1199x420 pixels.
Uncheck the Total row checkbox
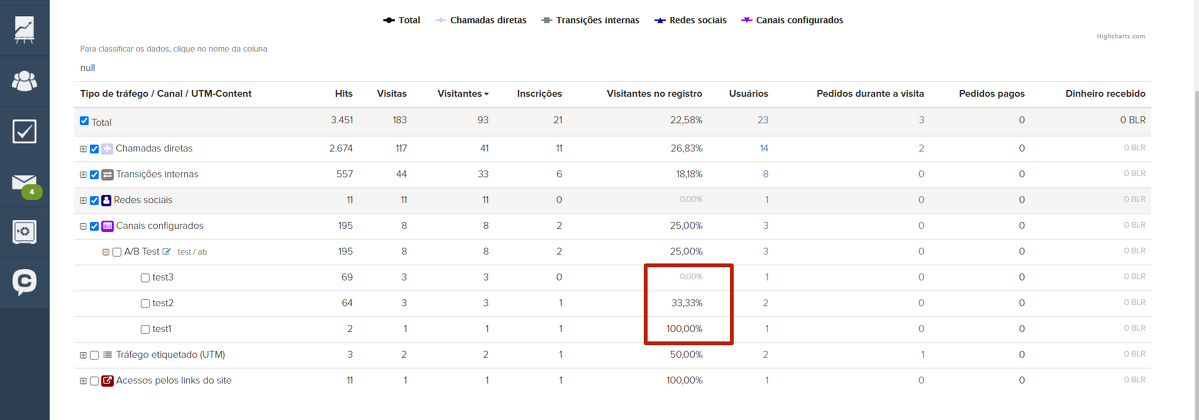pyautogui.click(x=84, y=121)
